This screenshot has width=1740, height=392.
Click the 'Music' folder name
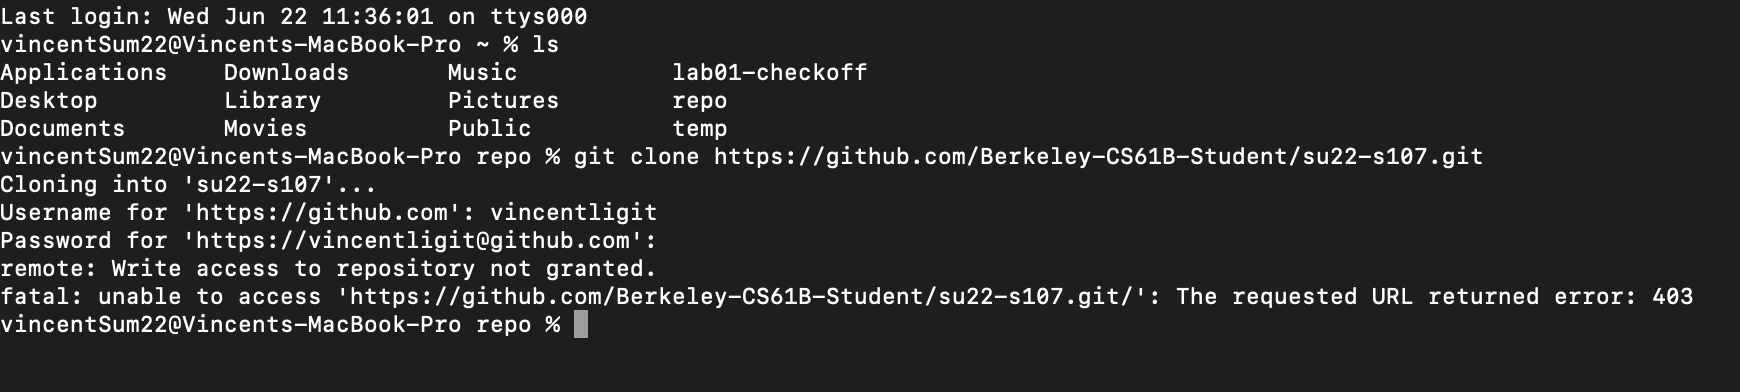tap(483, 73)
